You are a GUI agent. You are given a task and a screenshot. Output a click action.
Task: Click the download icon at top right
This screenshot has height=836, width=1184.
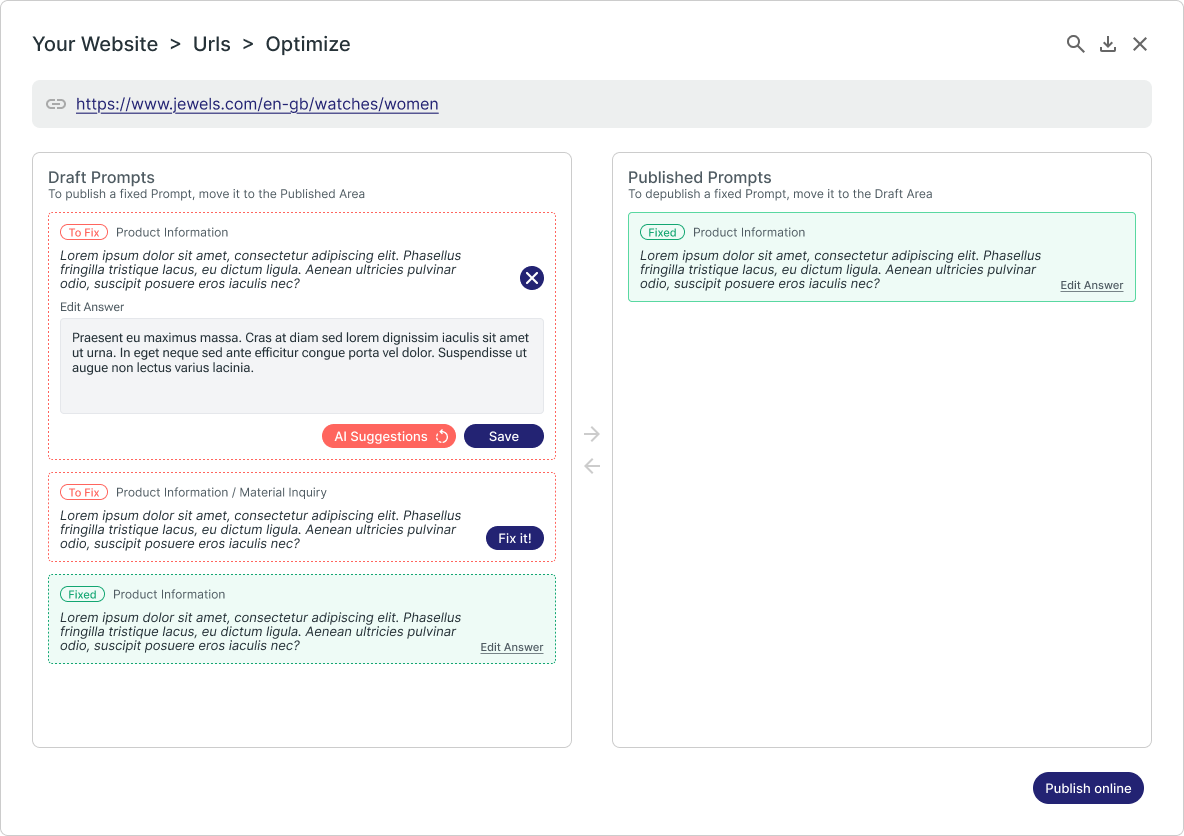[1107, 44]
